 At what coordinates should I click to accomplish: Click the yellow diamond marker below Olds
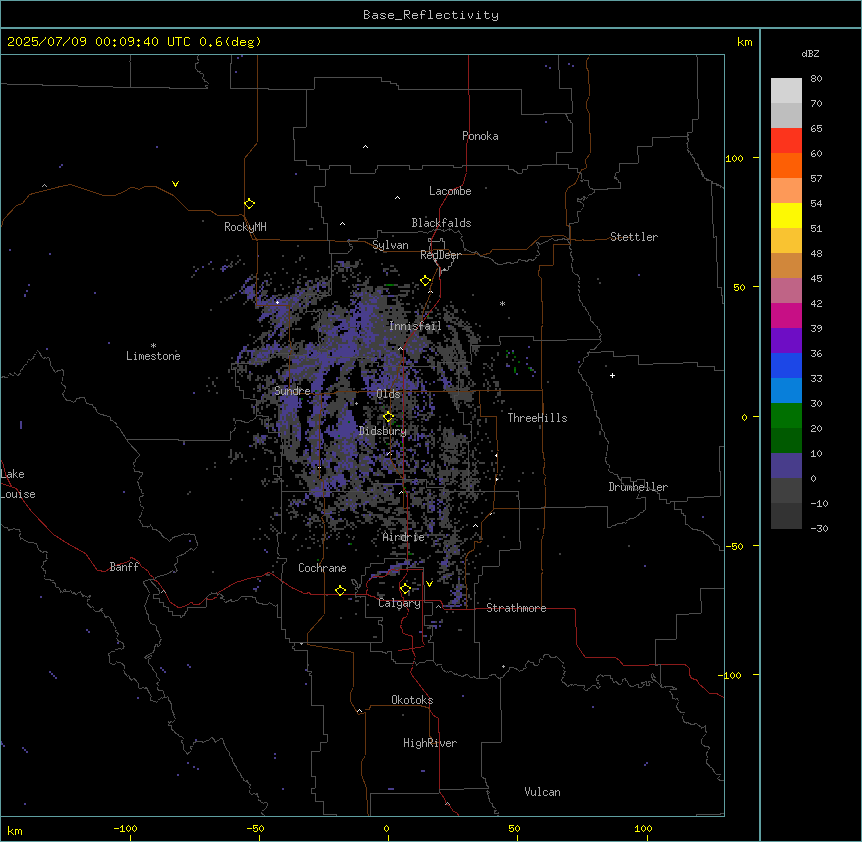(x=389, y=417)
